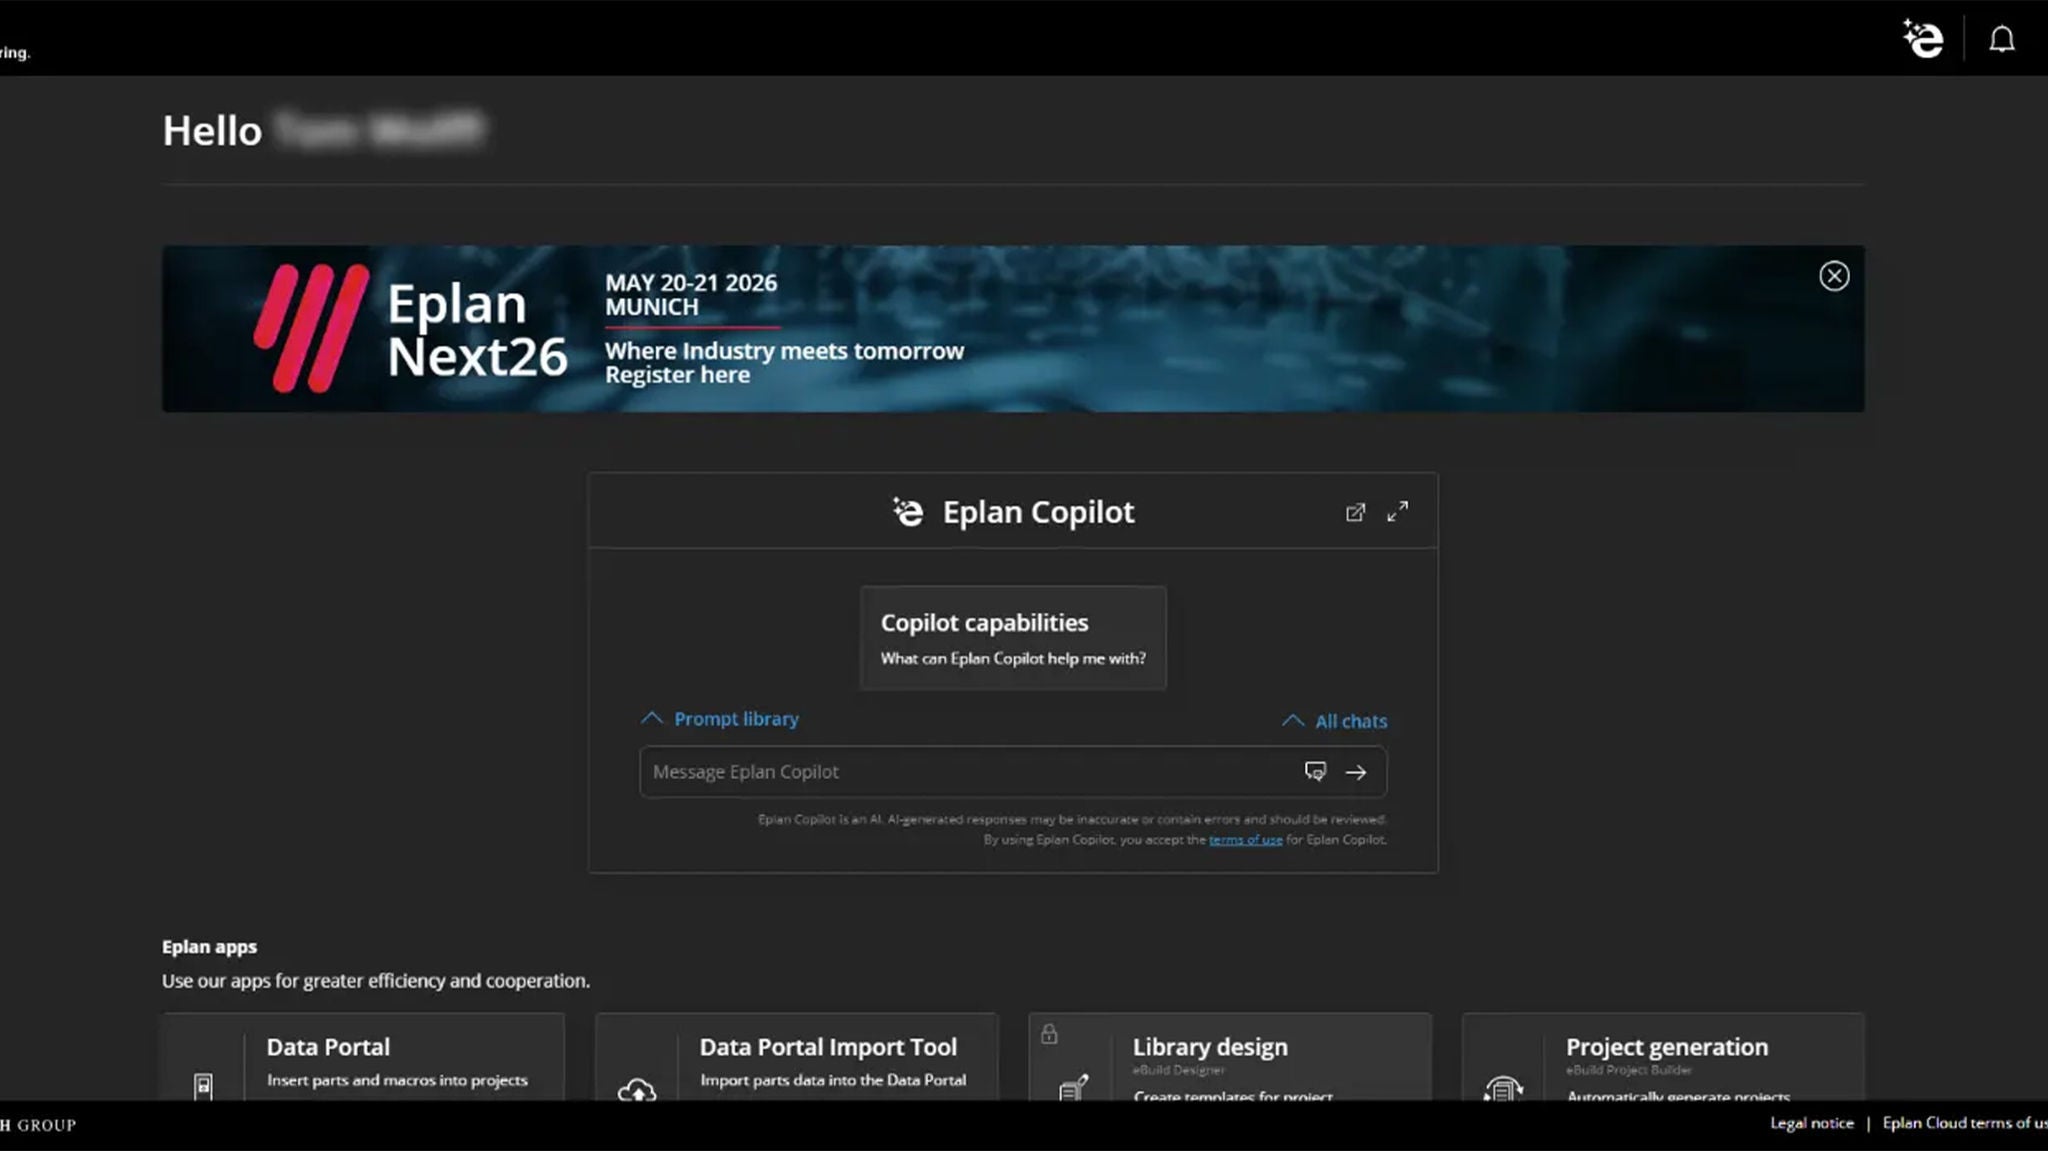Close the Eplan Next26 banner
This screenshot has width=2048, height=1151.
click(x=1833, y=276)
